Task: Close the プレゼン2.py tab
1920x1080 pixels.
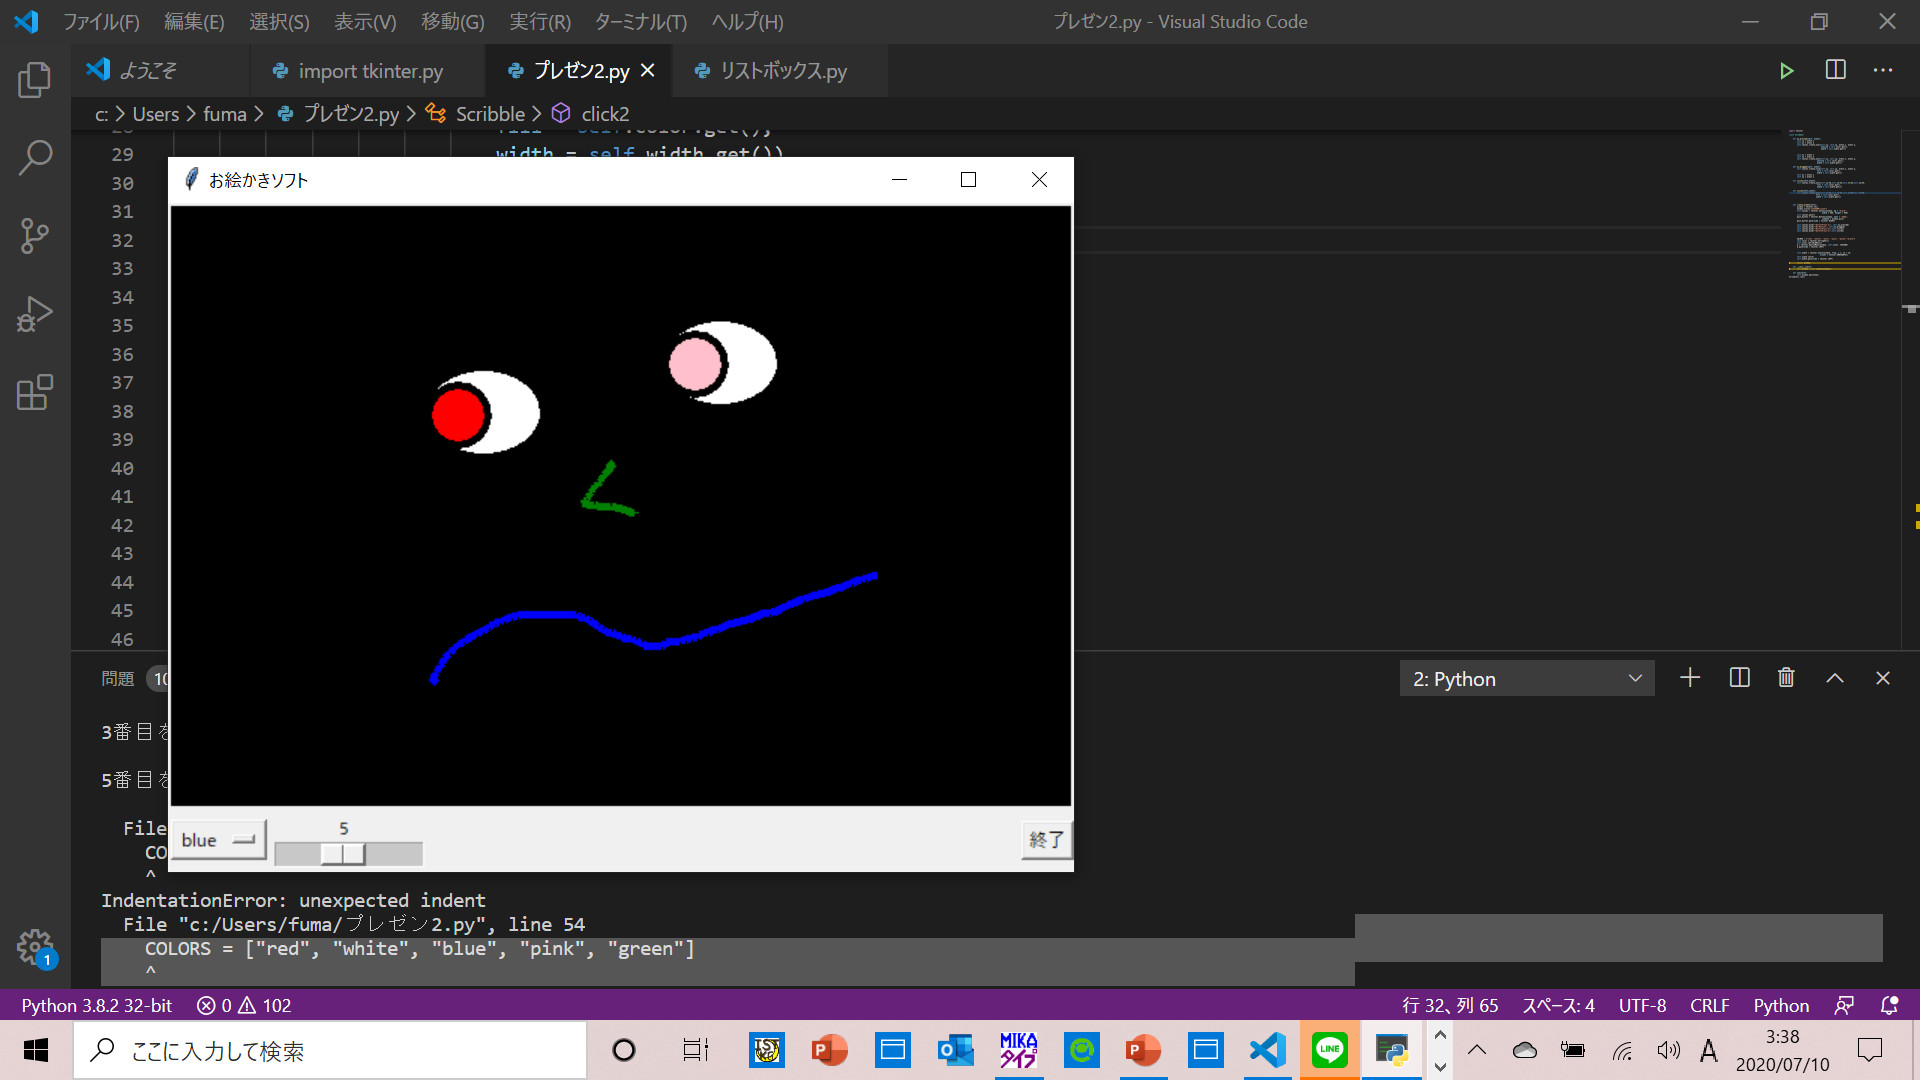Action: click(648, 71)
